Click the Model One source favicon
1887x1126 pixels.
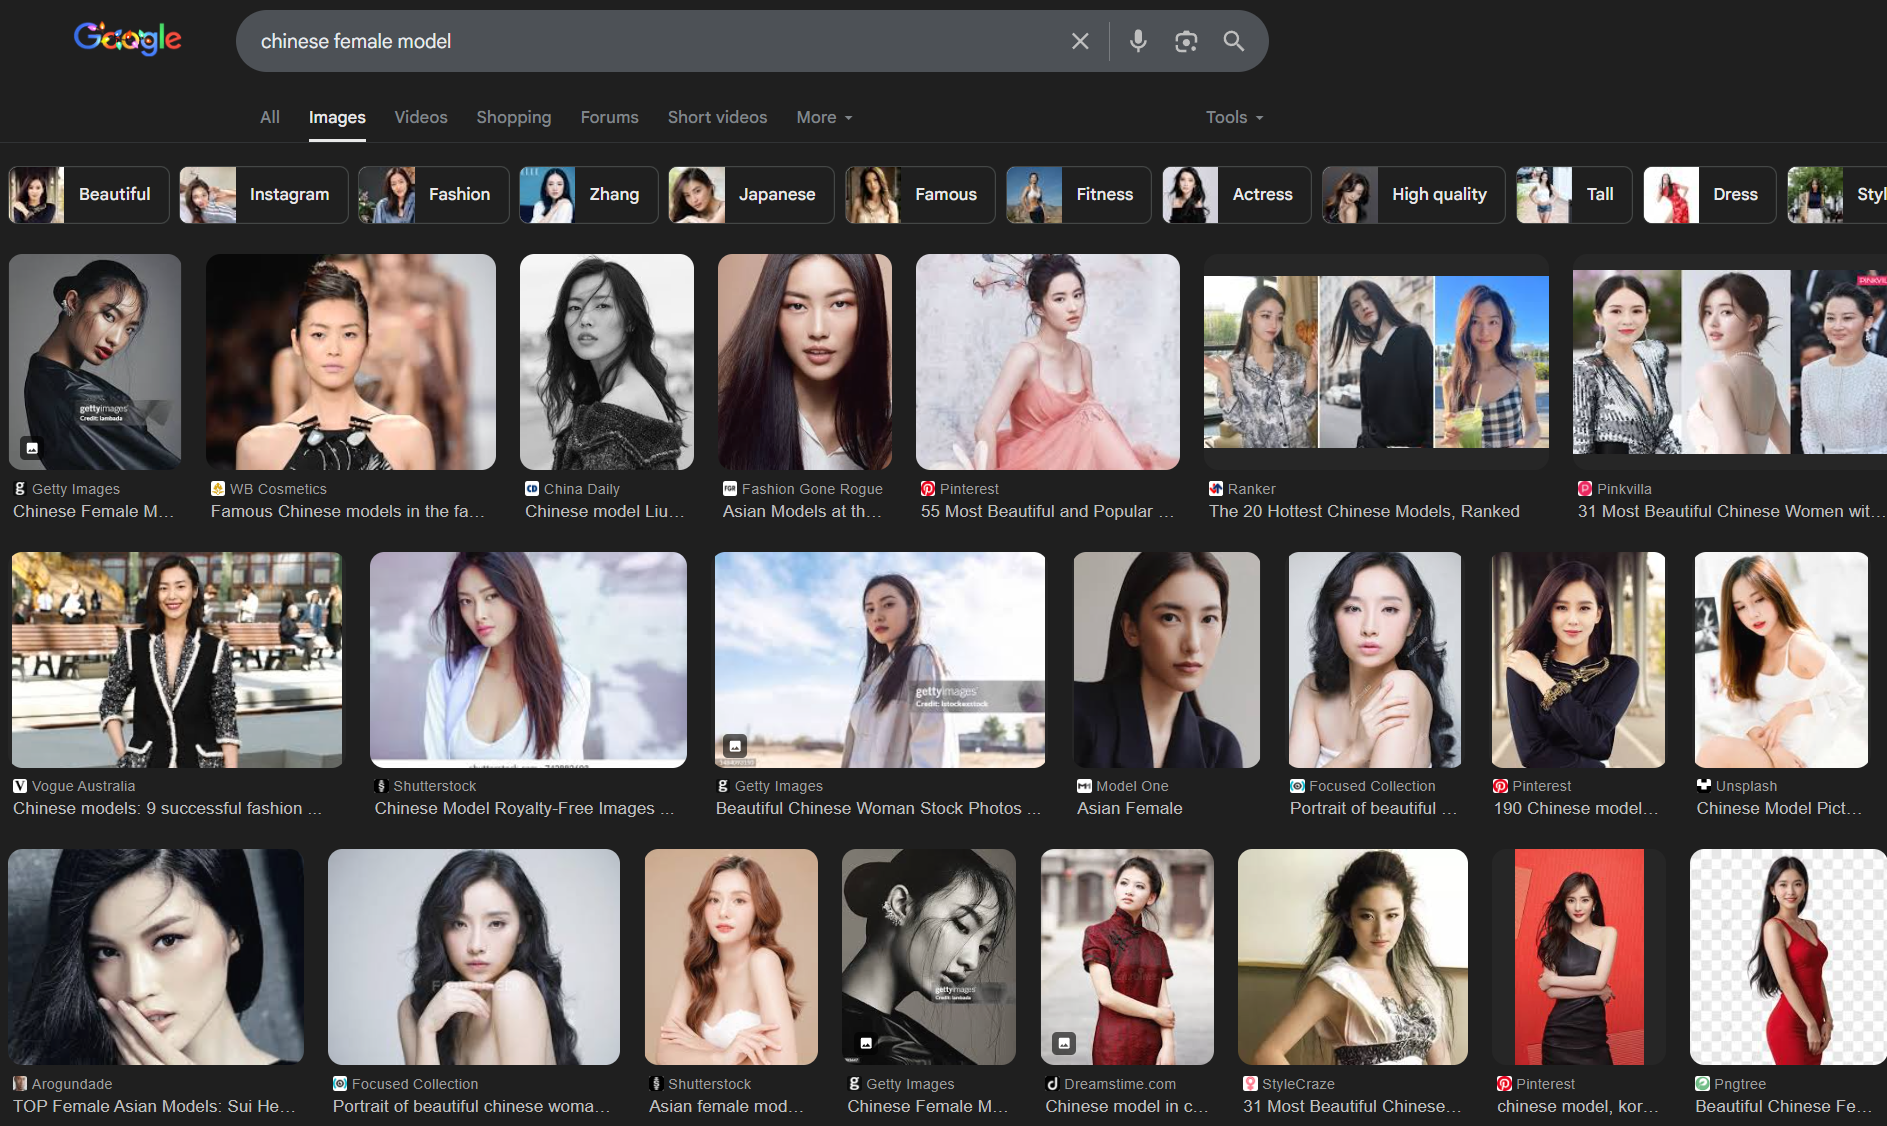tap(1084, 786)
